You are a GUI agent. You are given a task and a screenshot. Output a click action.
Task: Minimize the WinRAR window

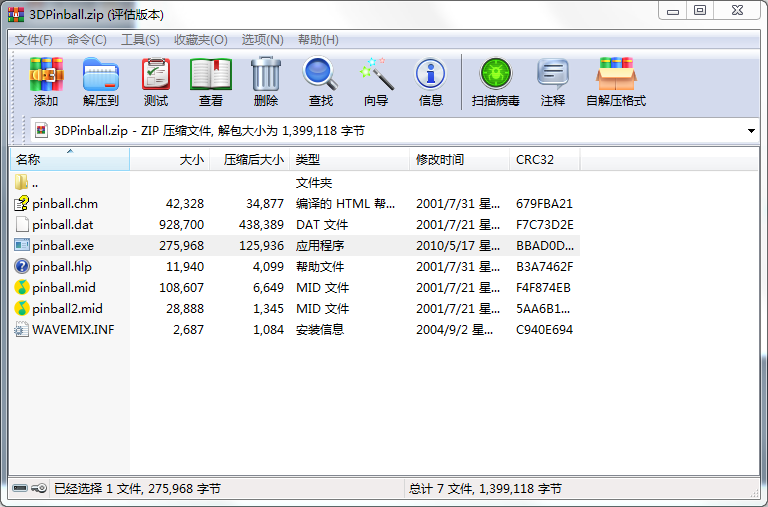(673, 11)
